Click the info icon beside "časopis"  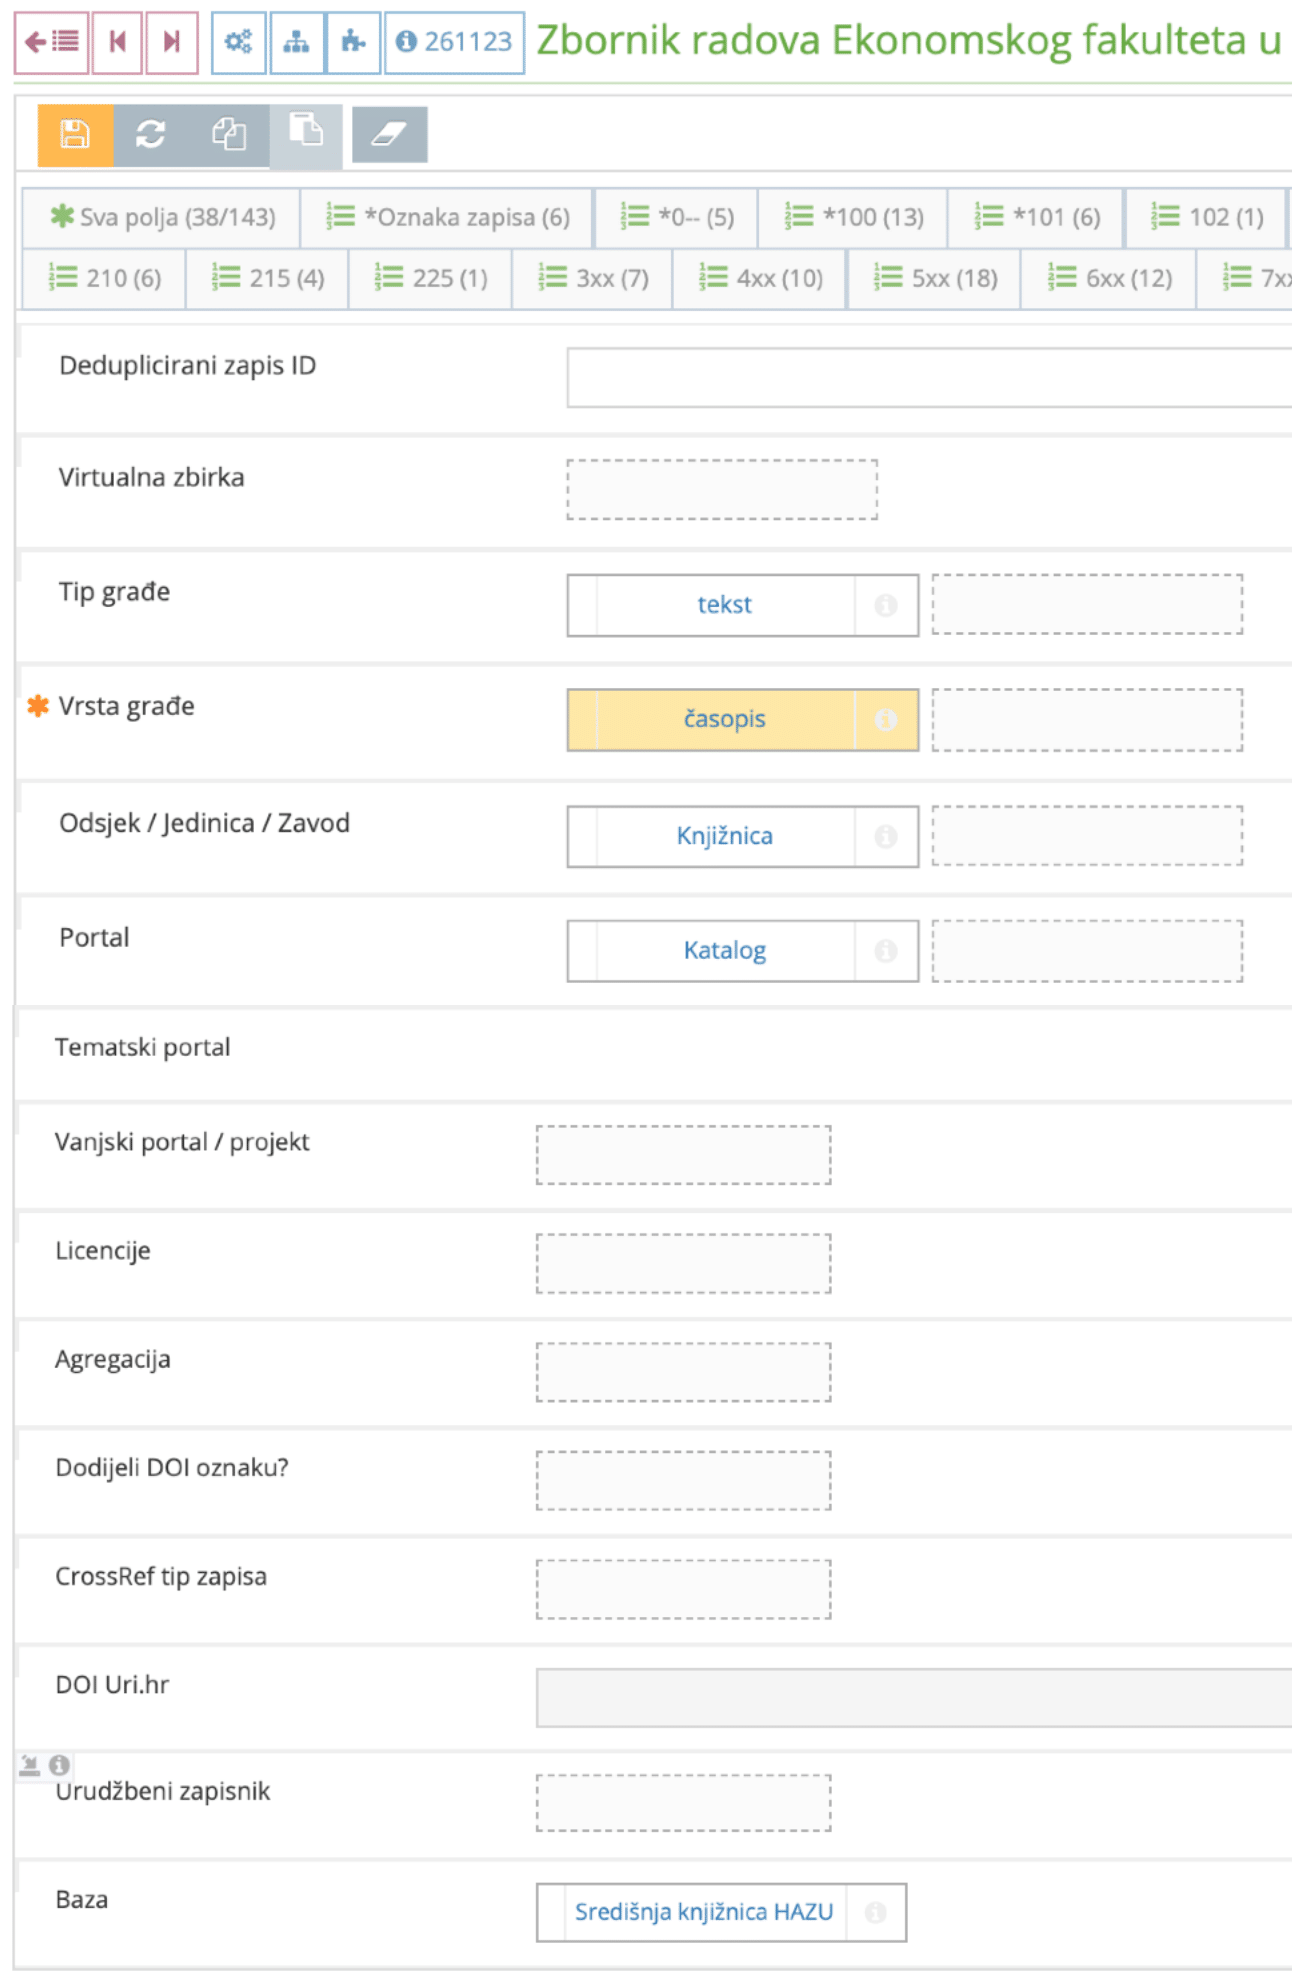pyautogui.click(x=886, y=720)
